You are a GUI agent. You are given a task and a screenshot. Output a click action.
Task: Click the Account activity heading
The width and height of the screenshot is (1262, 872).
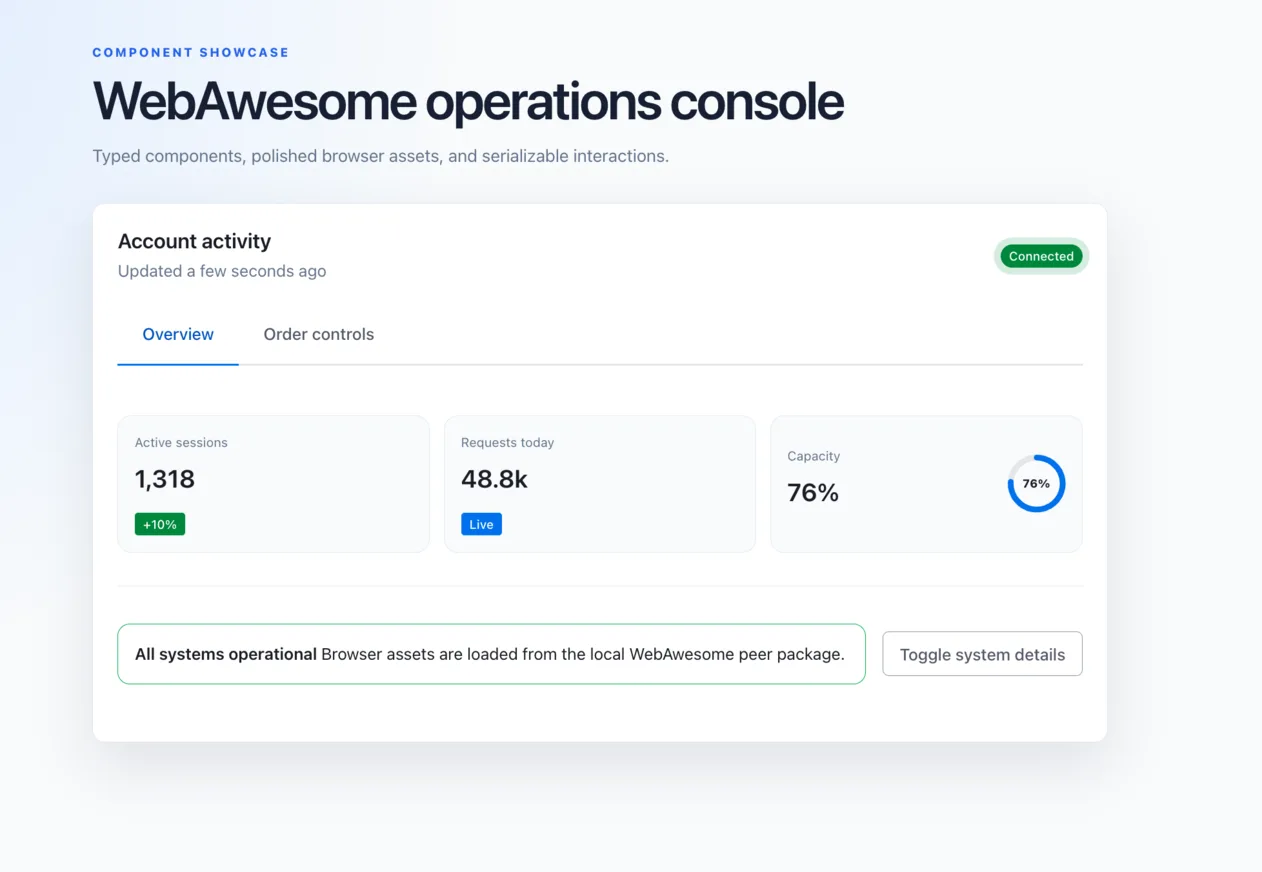pos(194,241)
